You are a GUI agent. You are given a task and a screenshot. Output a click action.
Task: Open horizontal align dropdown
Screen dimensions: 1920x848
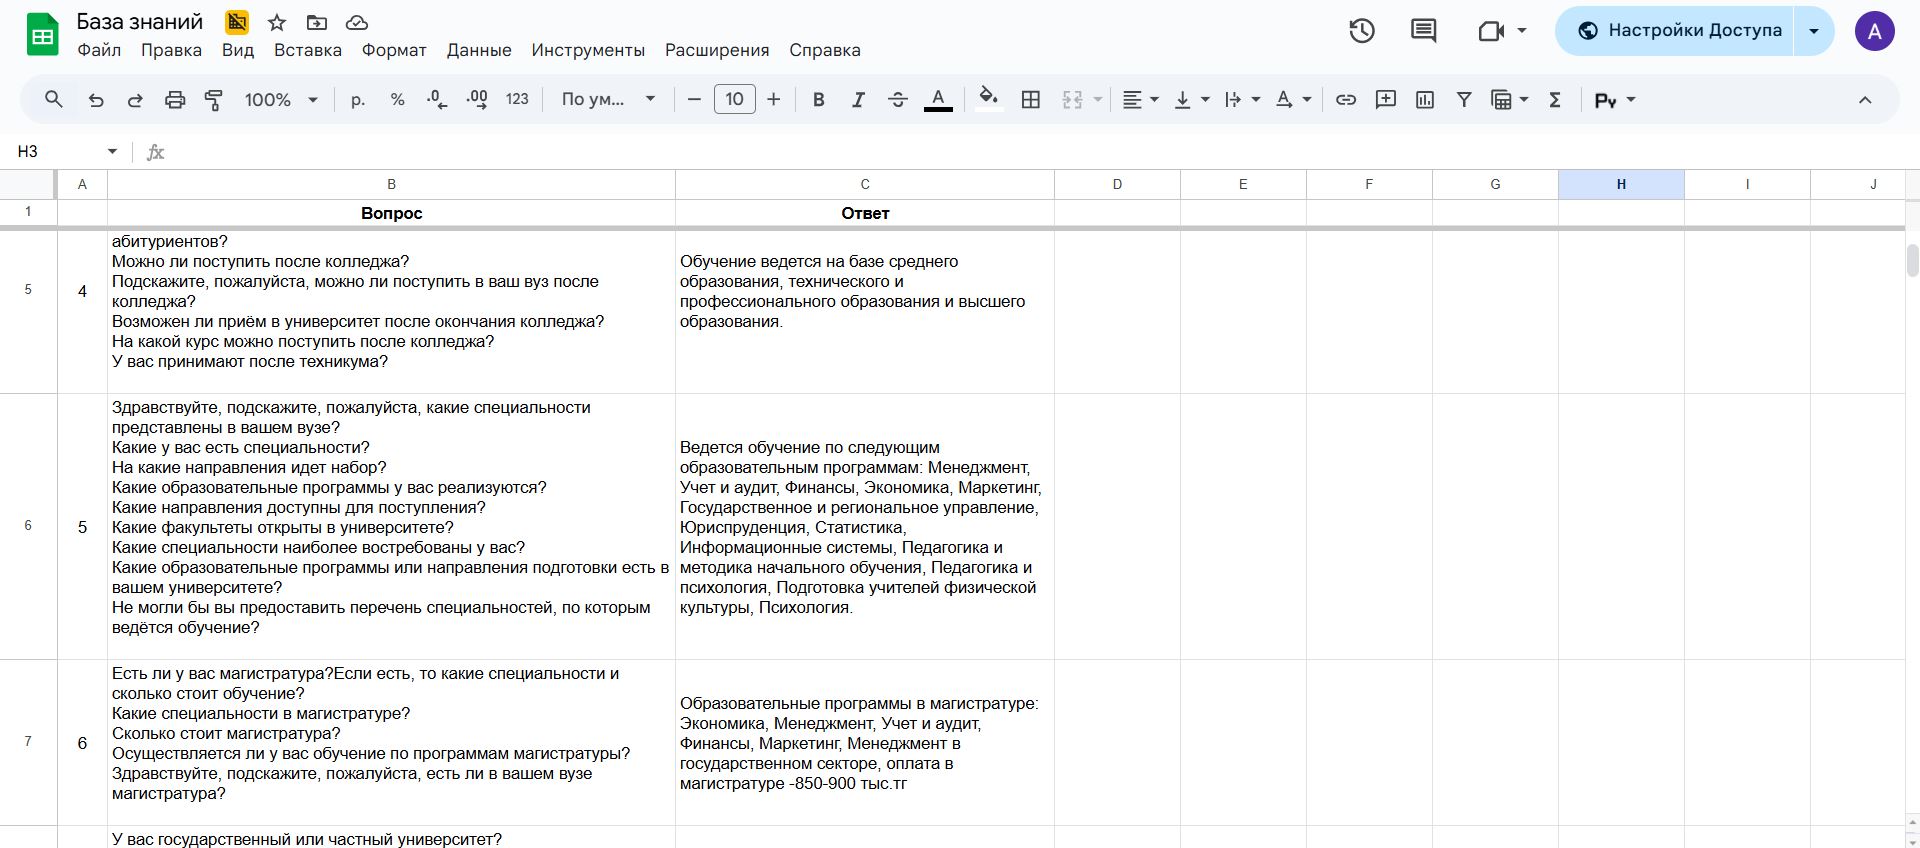click(1140, 99)
